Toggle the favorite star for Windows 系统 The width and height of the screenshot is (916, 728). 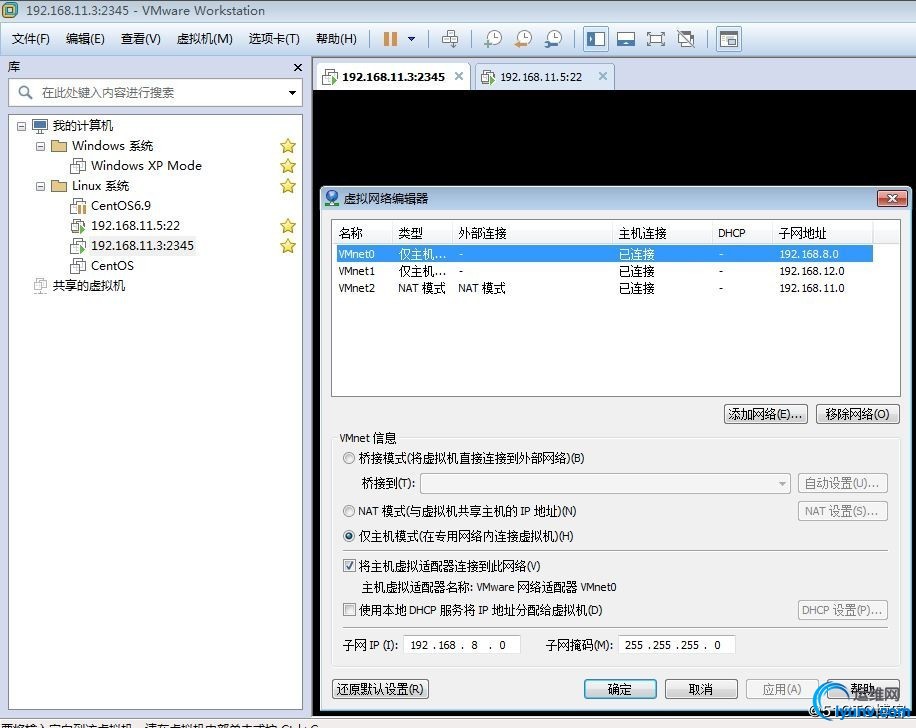(x=287, y=146)
